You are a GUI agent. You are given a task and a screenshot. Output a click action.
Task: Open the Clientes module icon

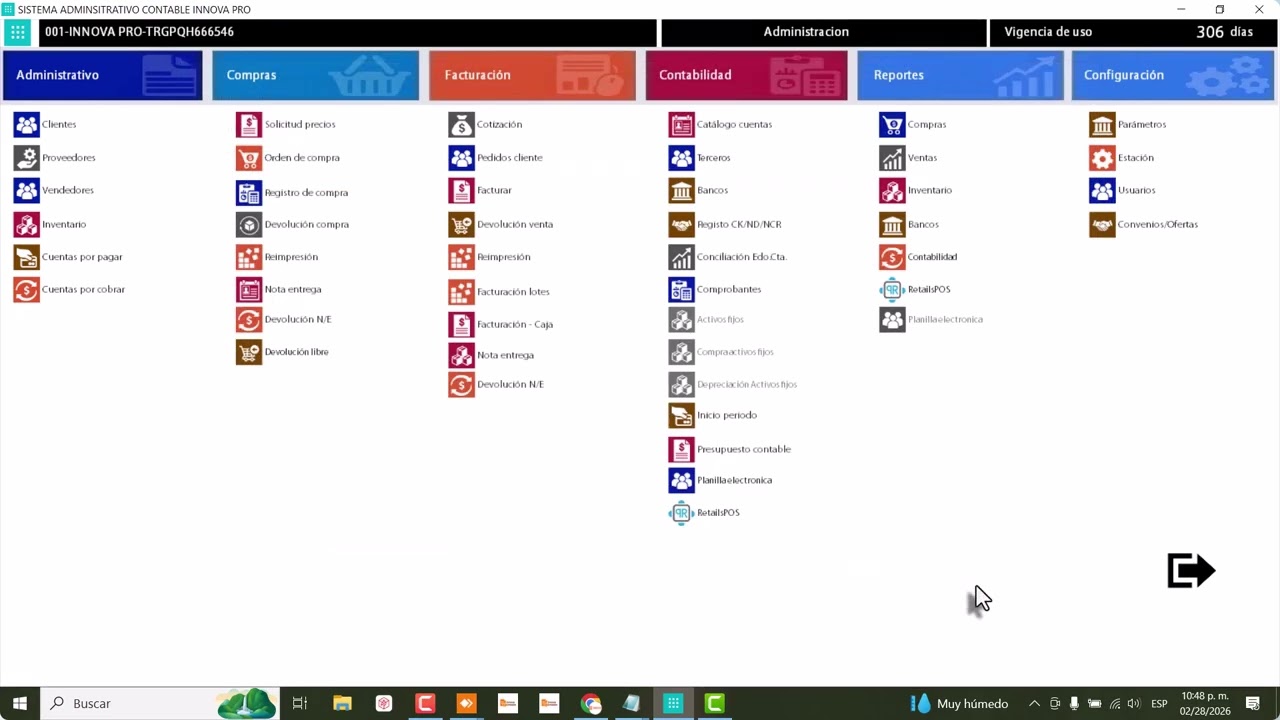click(x=27, y=125)
